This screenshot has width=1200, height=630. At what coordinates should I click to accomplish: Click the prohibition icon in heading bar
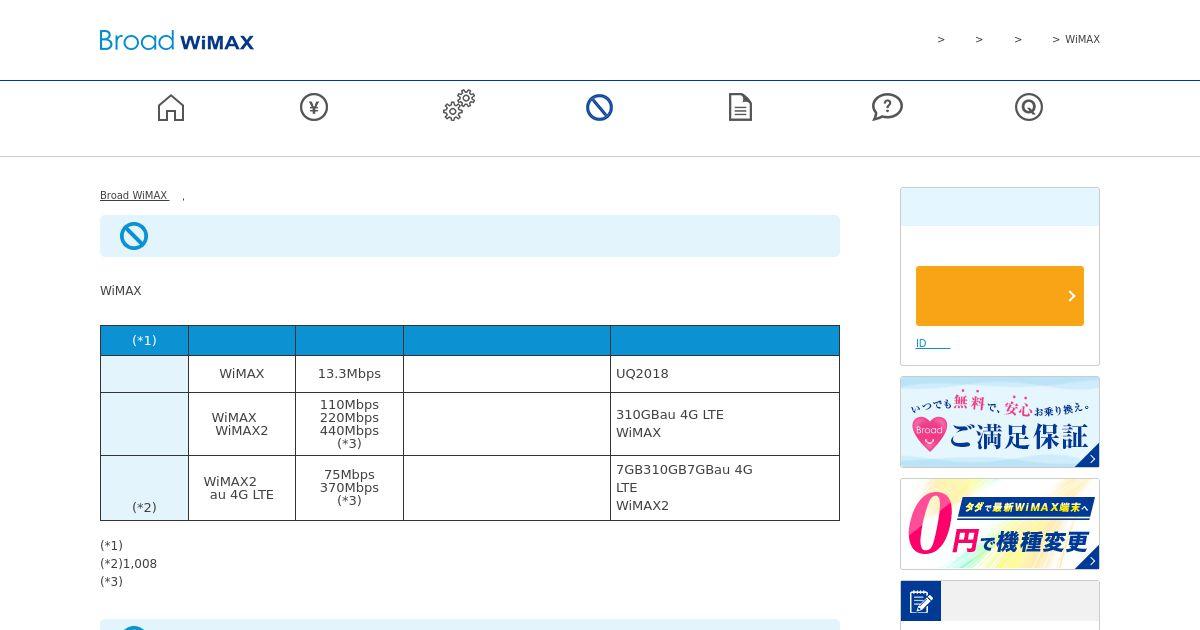(134, 236)
